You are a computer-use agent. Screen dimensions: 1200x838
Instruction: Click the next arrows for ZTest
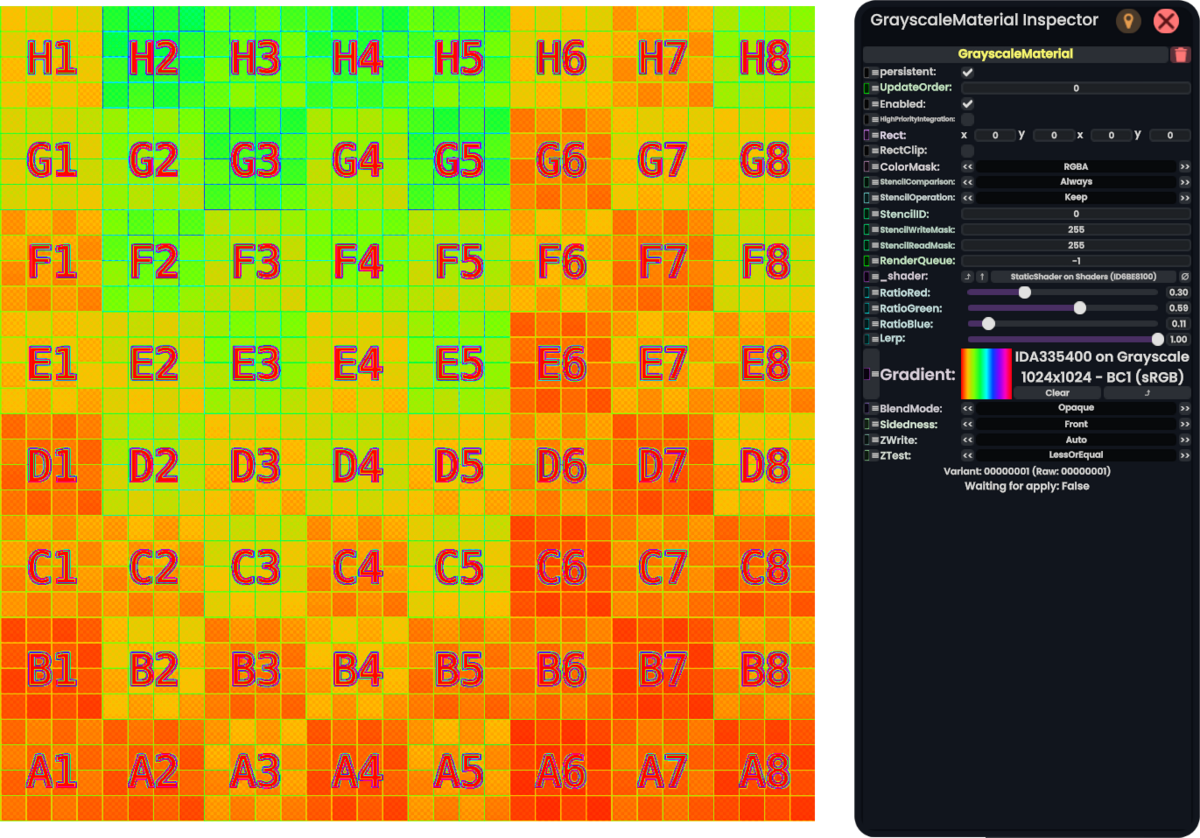coord(1184,456)
